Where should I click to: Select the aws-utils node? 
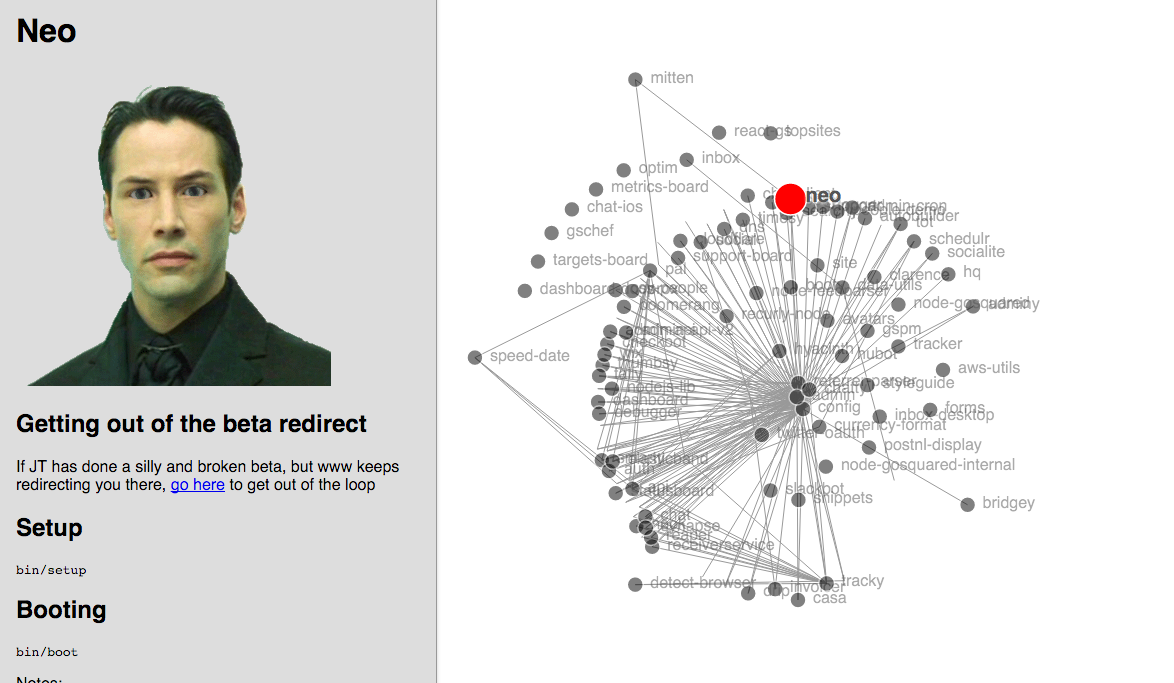[x=943, y=369]
